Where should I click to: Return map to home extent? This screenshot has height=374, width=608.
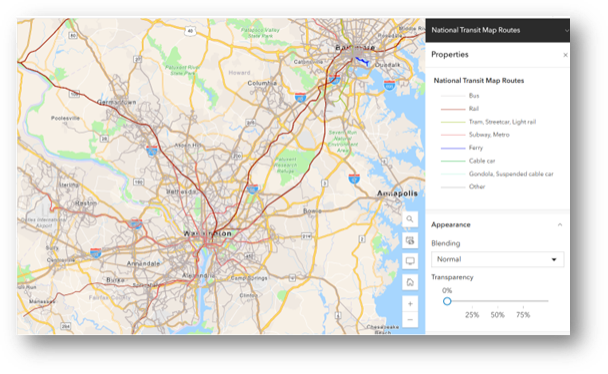[x=410, y=282]
